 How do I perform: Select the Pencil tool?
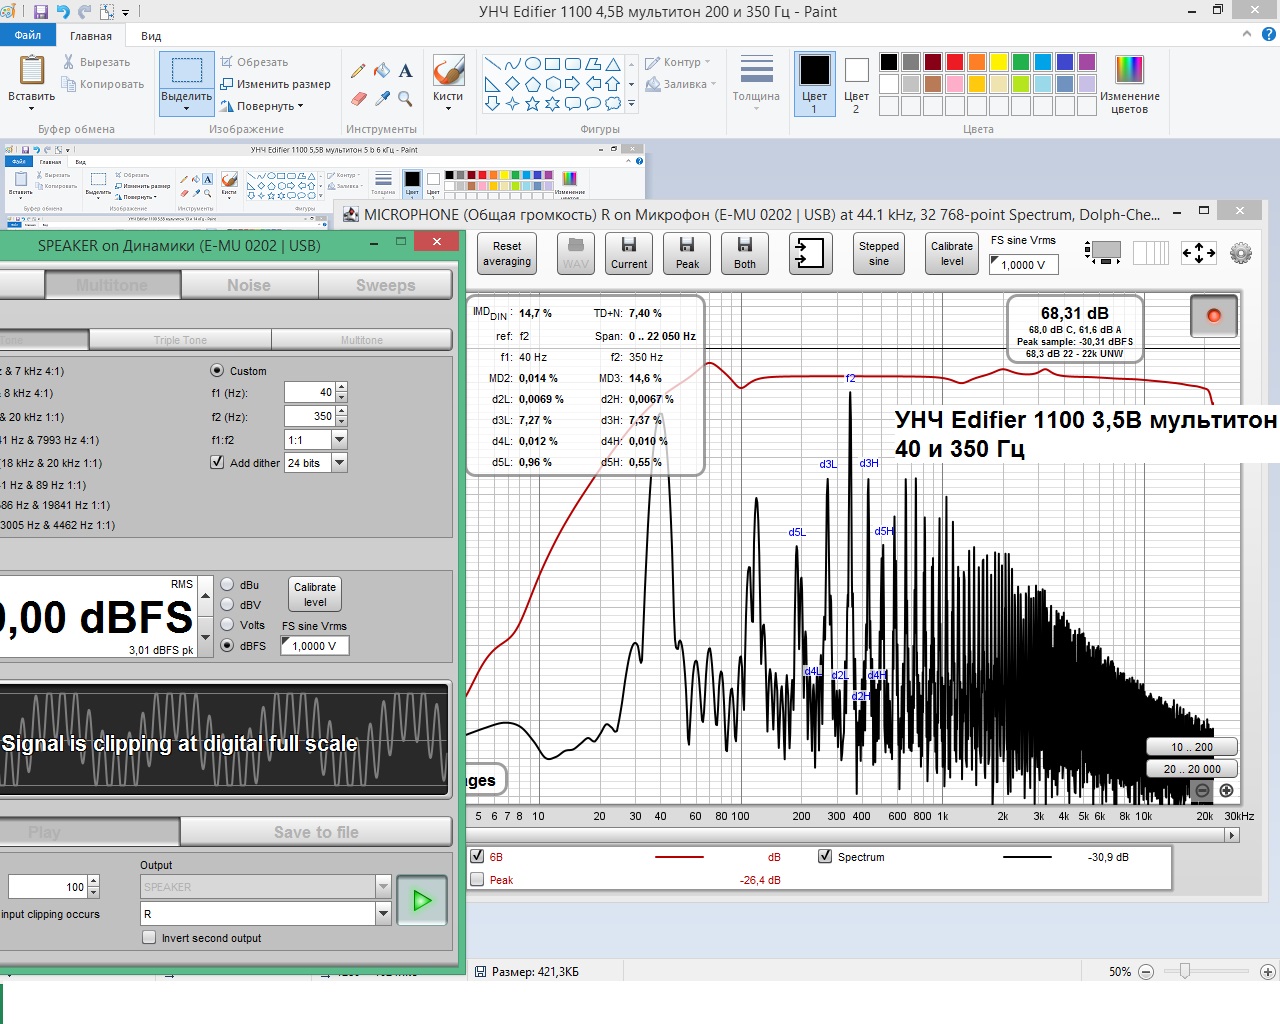[x=358, y=71]
